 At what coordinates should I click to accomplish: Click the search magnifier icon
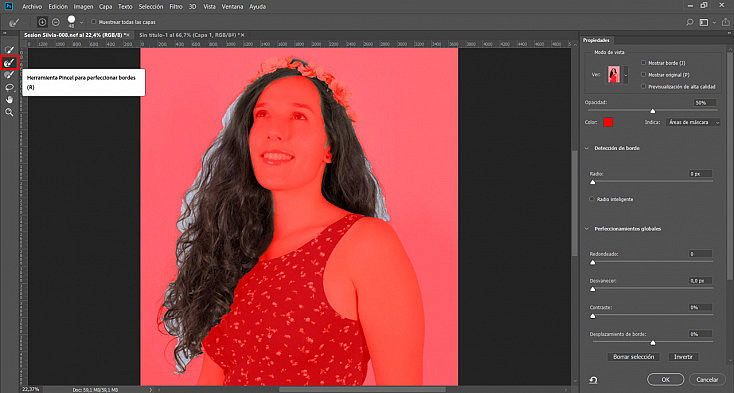pos(690,22)
